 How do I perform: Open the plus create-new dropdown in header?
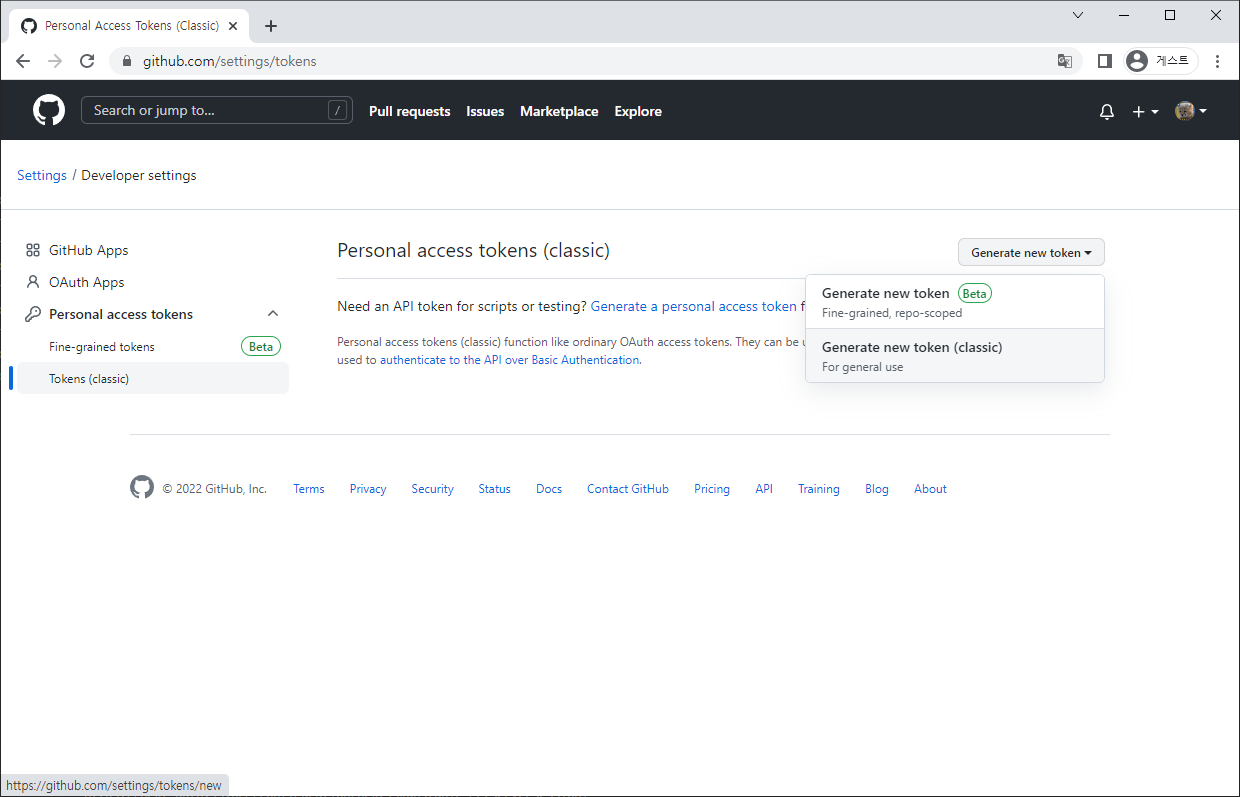(1144, 112)
